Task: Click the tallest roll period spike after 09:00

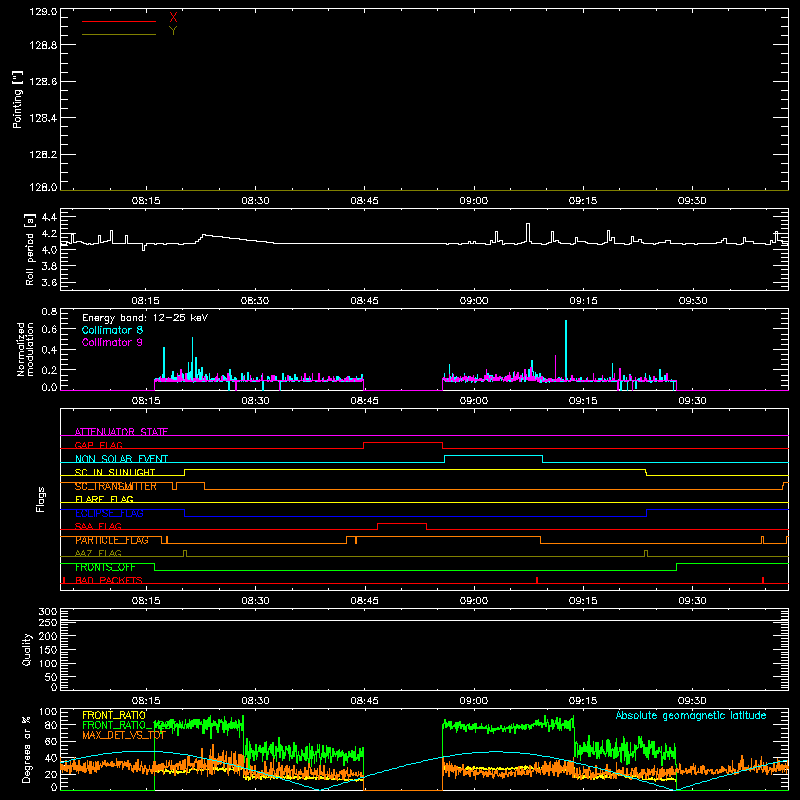Action: 528,233
